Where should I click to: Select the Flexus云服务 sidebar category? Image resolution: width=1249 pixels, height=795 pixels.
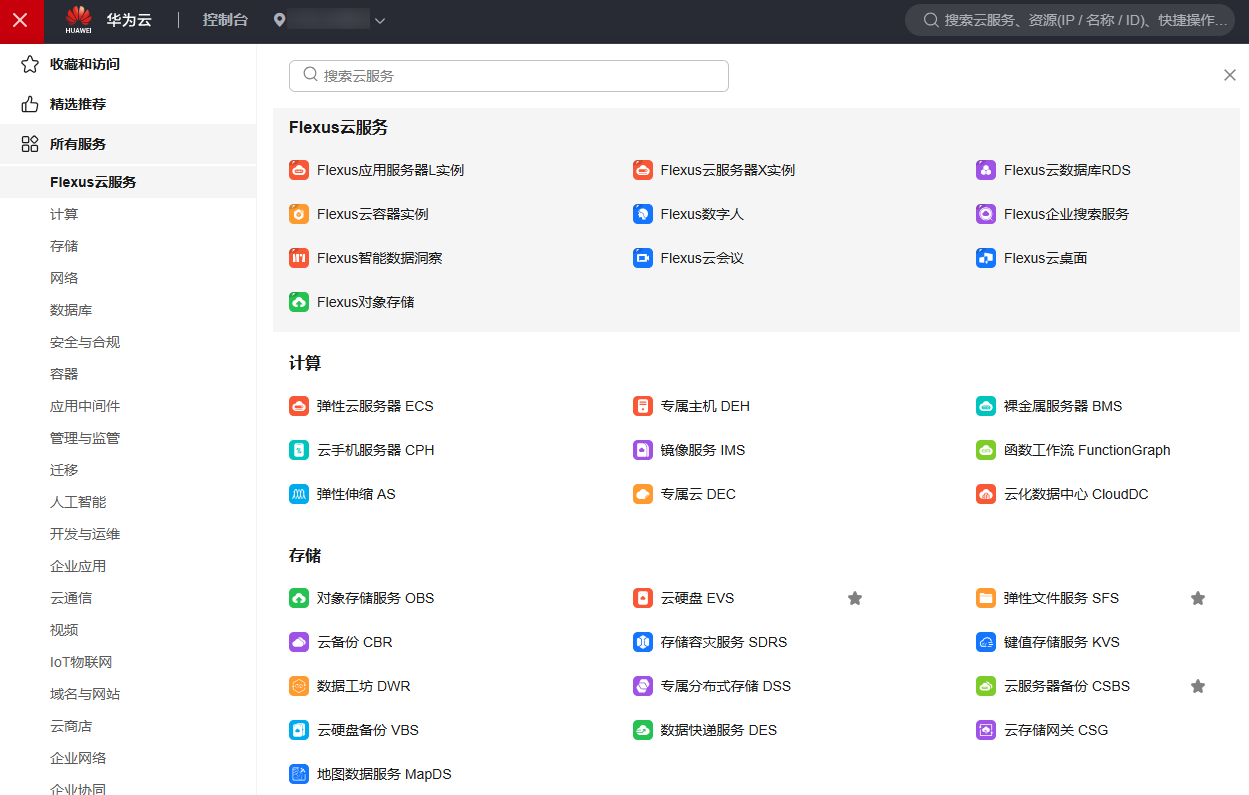[x=128, y=182]
